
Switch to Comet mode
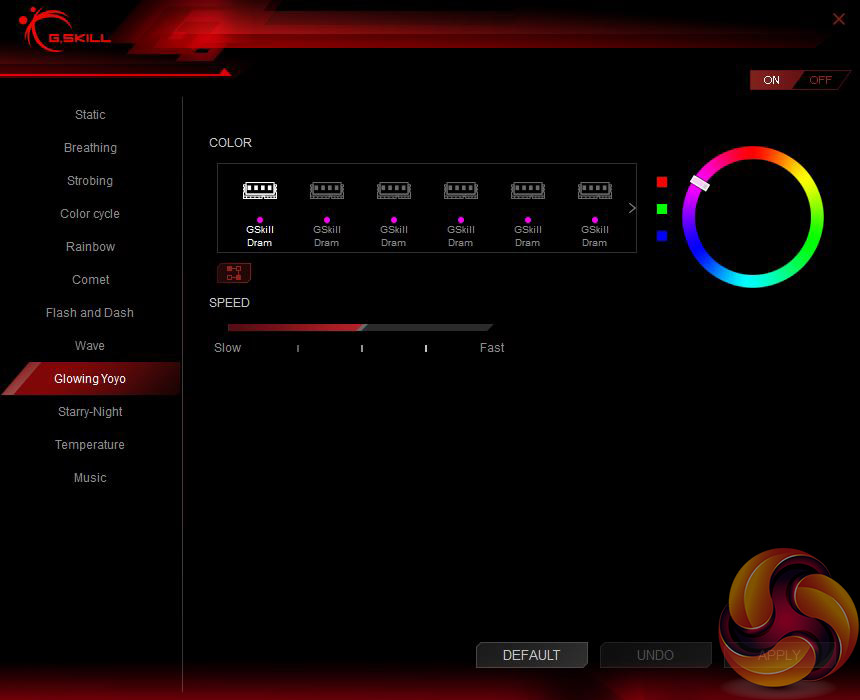click(x=90, y=279)
